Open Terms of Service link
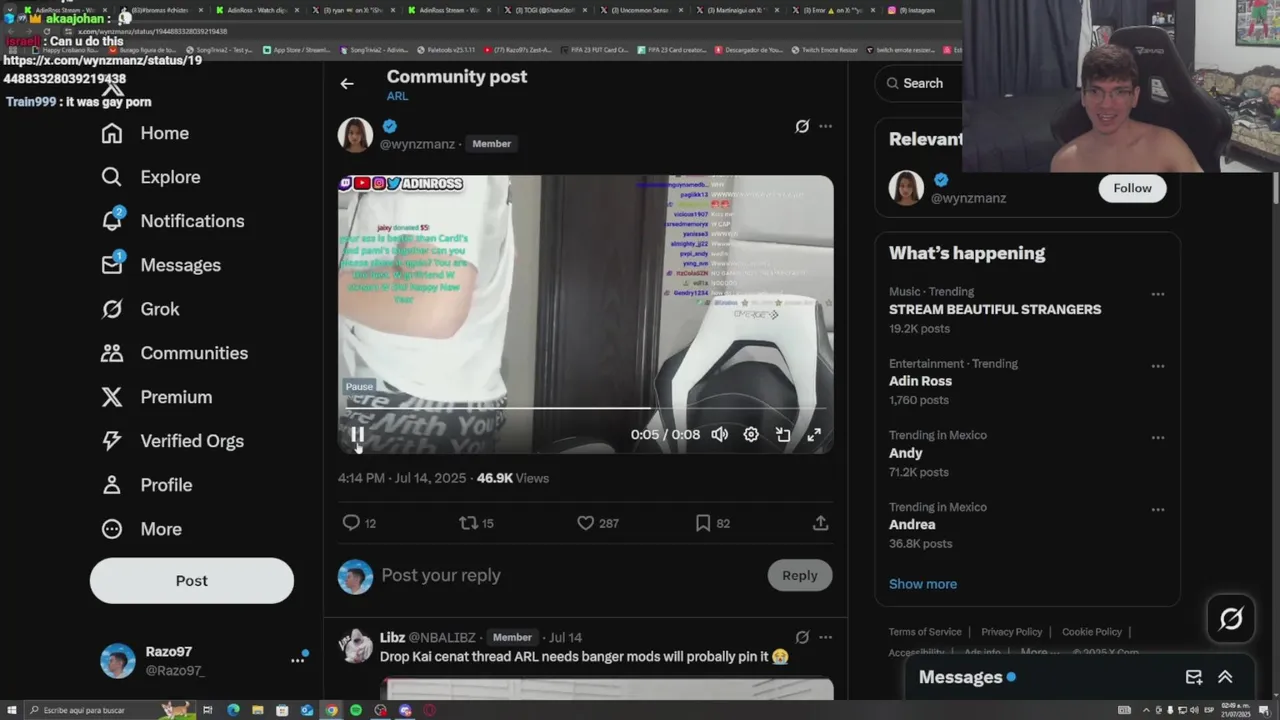1280x720 pixels. (925, 632)
